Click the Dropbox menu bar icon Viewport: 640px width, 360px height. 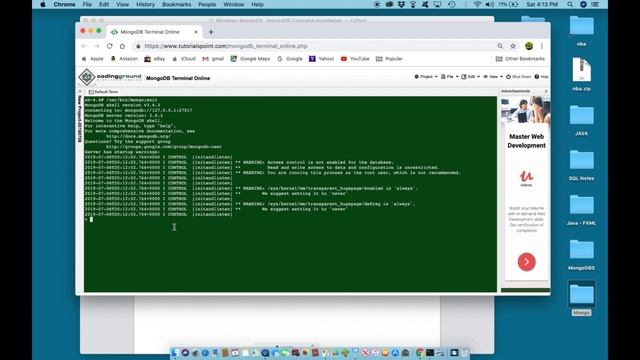pyautogui.click(x=401, y=4)
